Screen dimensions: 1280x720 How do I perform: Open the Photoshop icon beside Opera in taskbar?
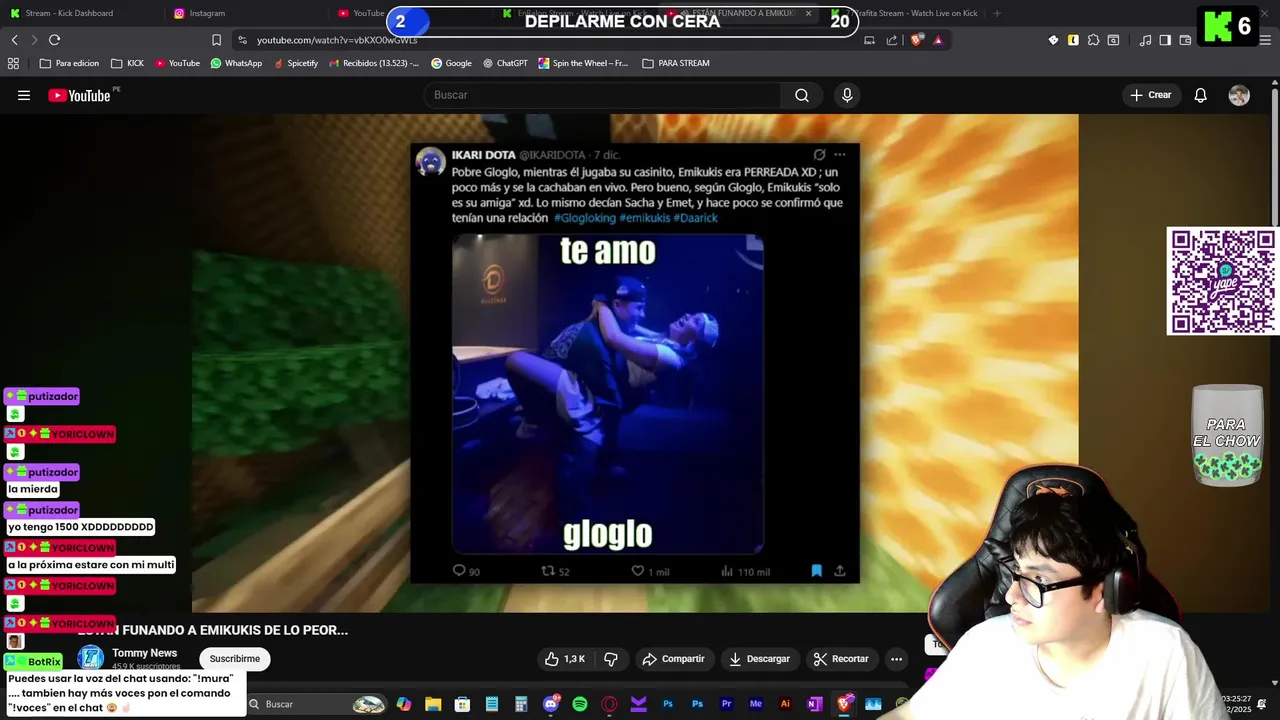[x=668, y=704]
